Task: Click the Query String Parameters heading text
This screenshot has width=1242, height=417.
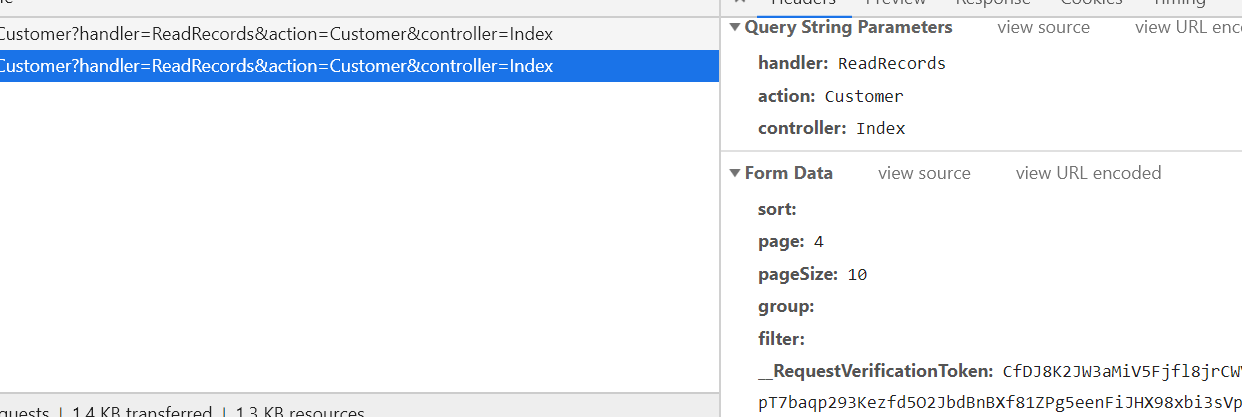Action: coord(848,27)
